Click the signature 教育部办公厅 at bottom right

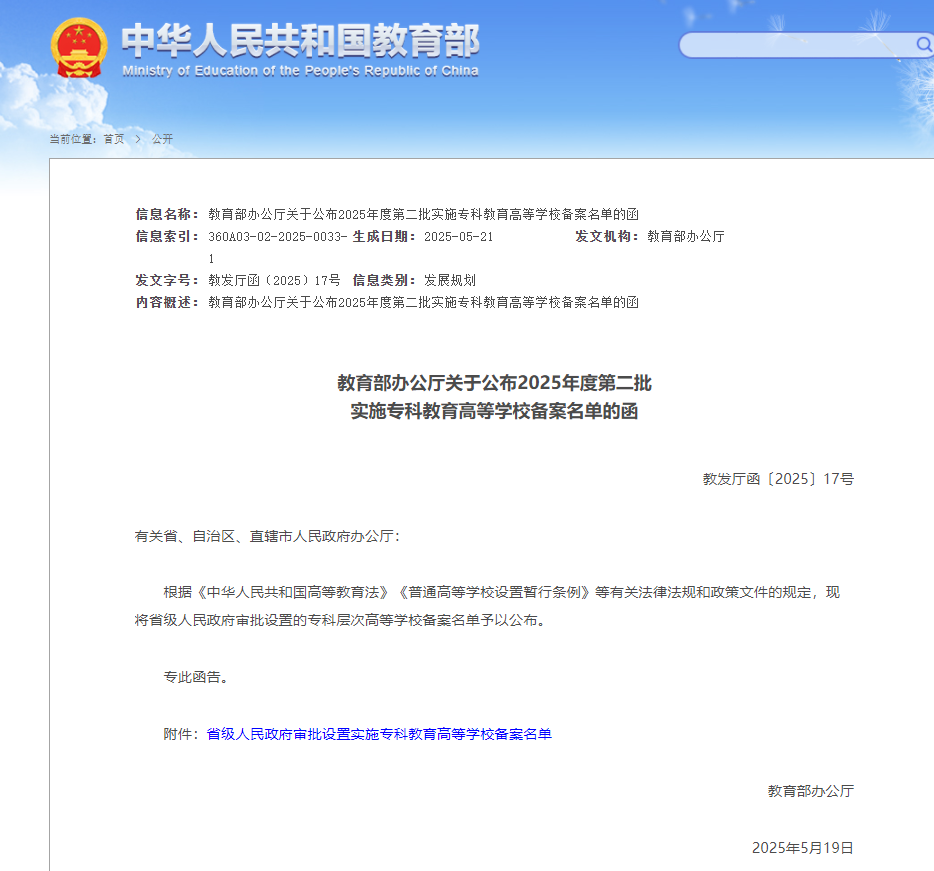[811, 791]
